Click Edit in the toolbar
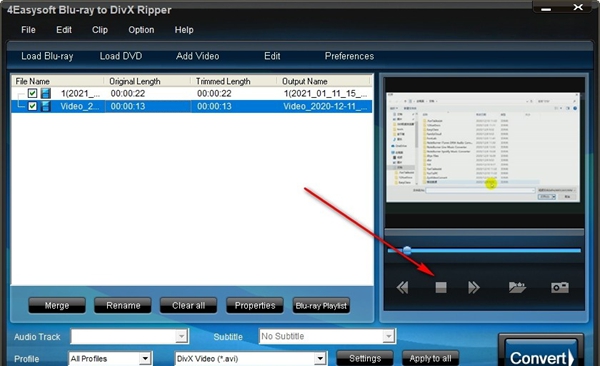 point(272,56)
